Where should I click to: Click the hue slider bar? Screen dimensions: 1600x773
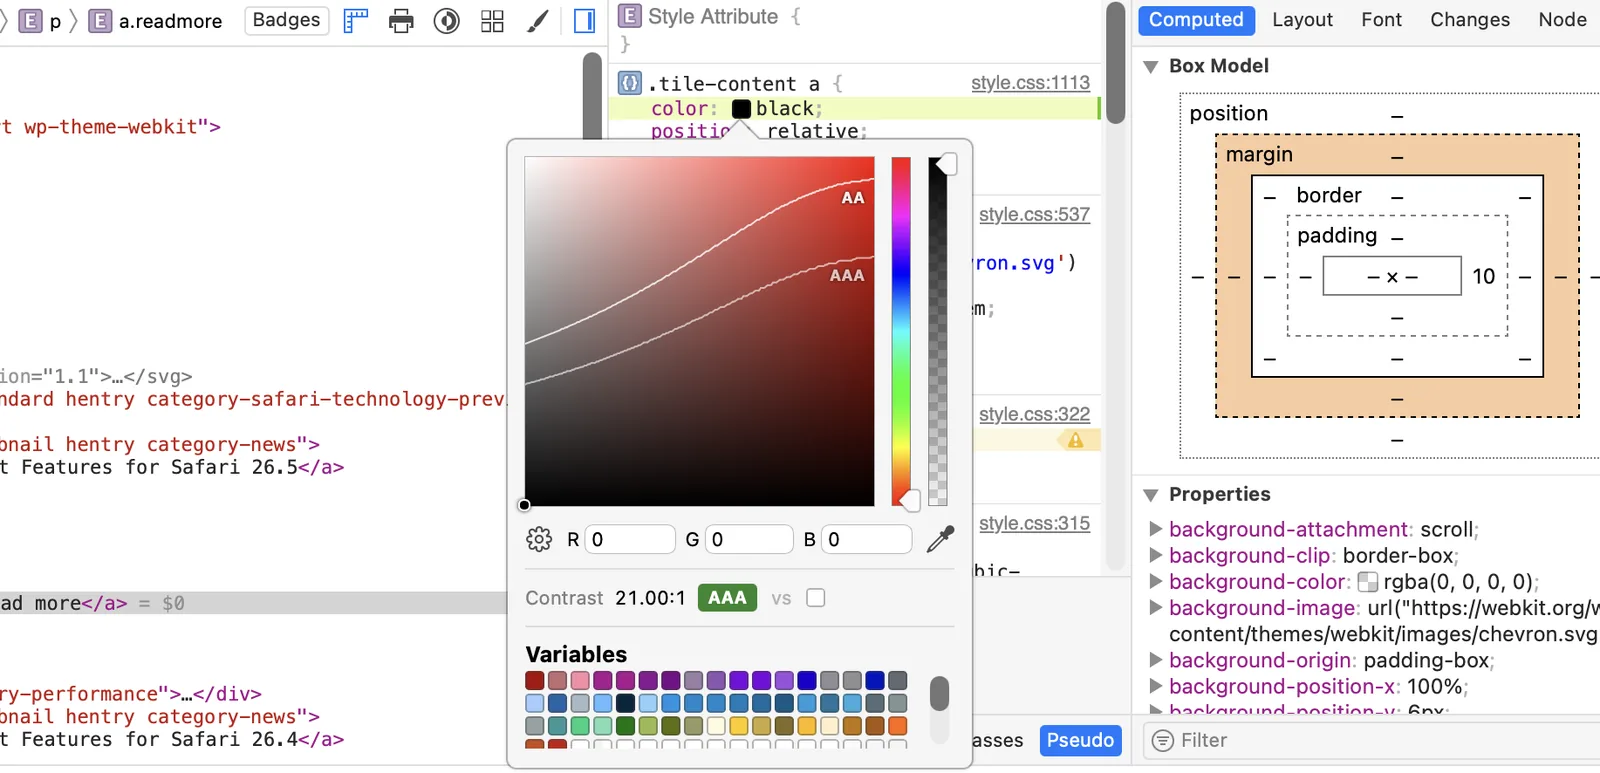(x=901, y=331)
